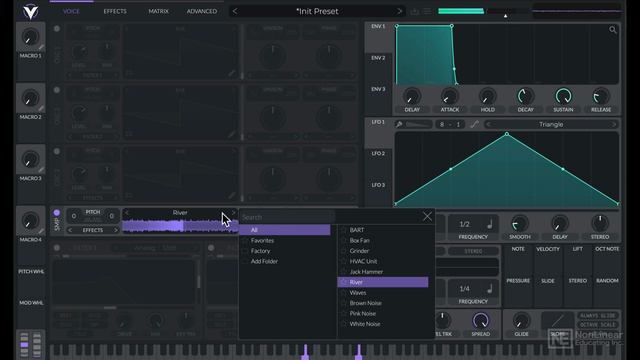Image resolution: width=640 pixels, height=360 pixels.
Task: Switch to the ADVANCED tab
Action: click(202, 11)
